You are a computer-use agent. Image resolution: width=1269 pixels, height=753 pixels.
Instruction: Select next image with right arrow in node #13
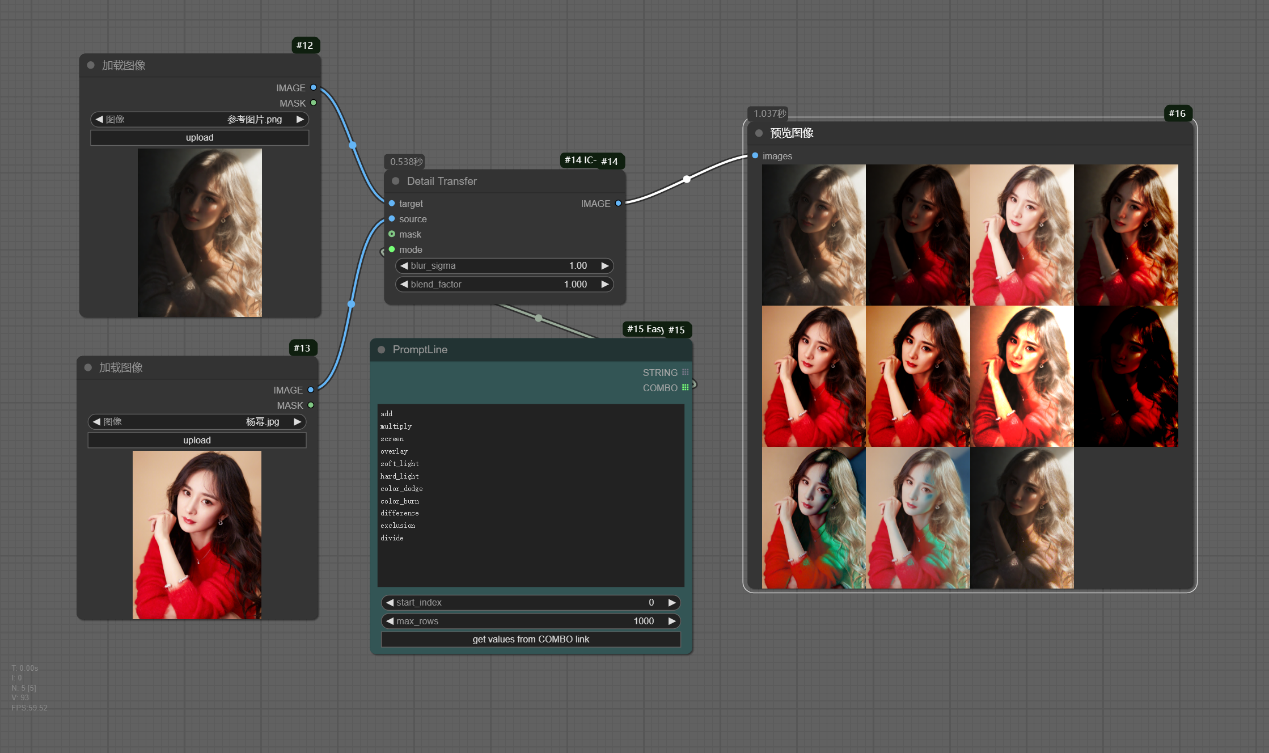297,422
